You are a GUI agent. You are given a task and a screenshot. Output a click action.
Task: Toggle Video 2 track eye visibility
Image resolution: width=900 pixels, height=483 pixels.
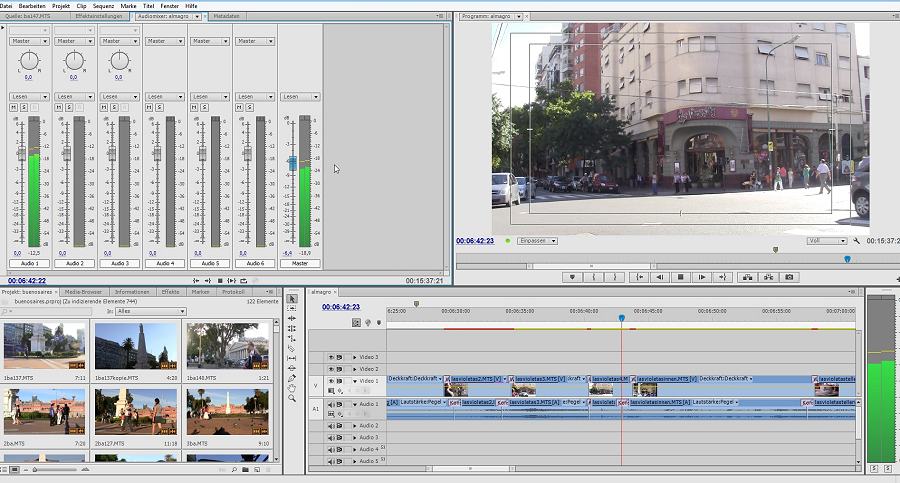(331, 369)
